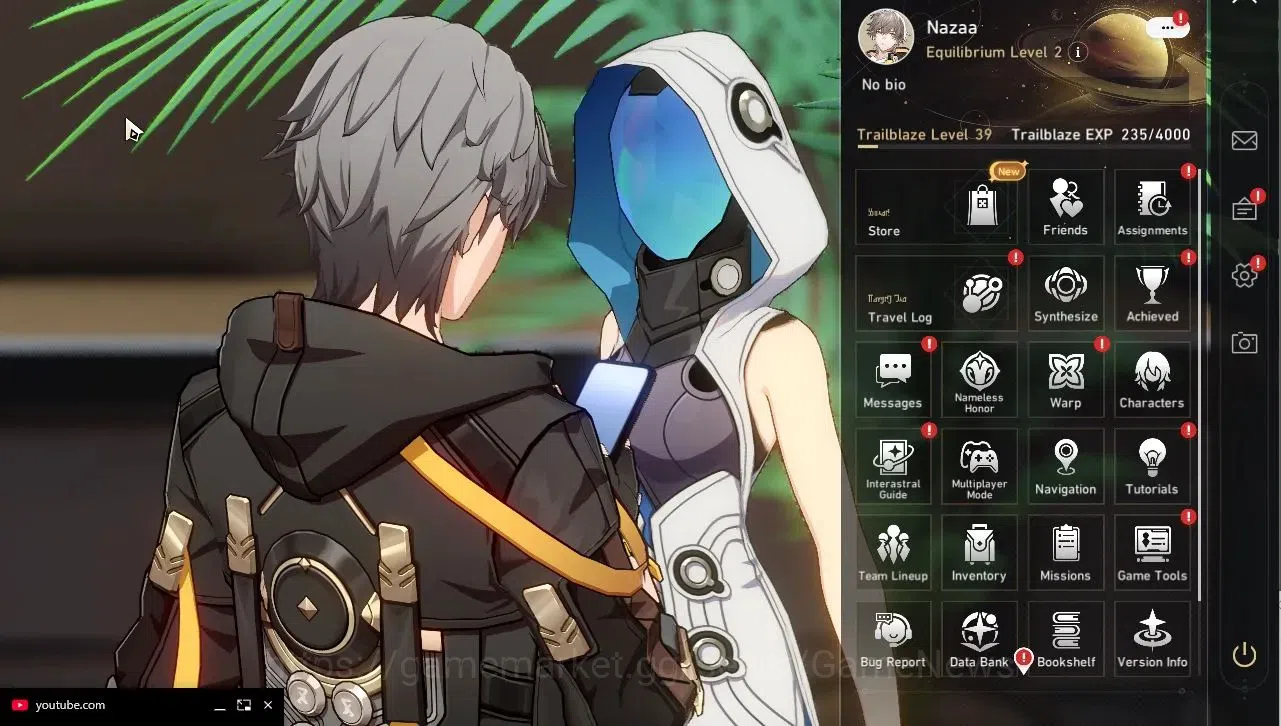Viewport: 1281px width, 726px height.
Task: Open the mailbox envelope icon
Action: [x=1244, y=141]
